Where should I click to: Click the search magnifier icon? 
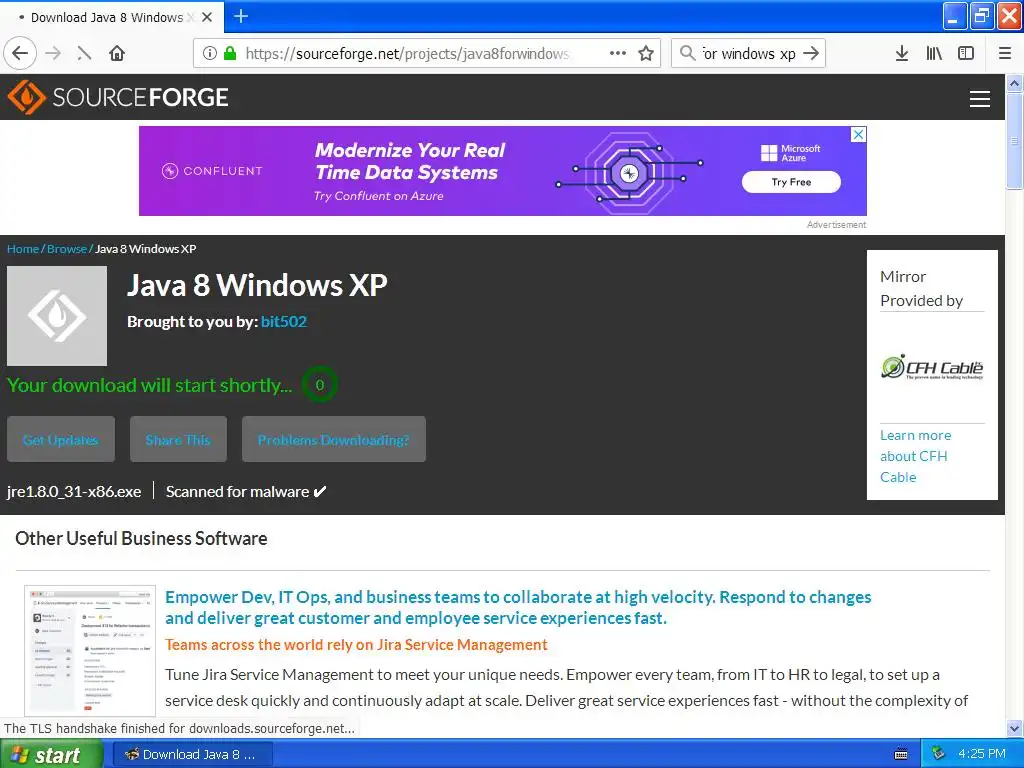click(x=687, y=53)
